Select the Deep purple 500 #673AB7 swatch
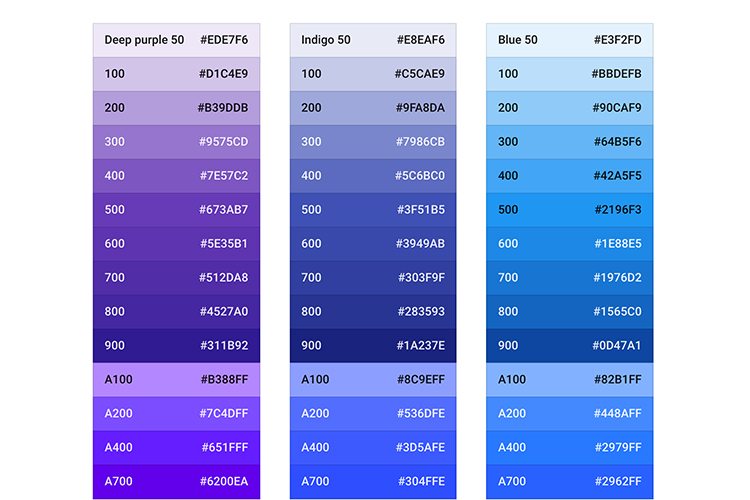 point(176,210)
